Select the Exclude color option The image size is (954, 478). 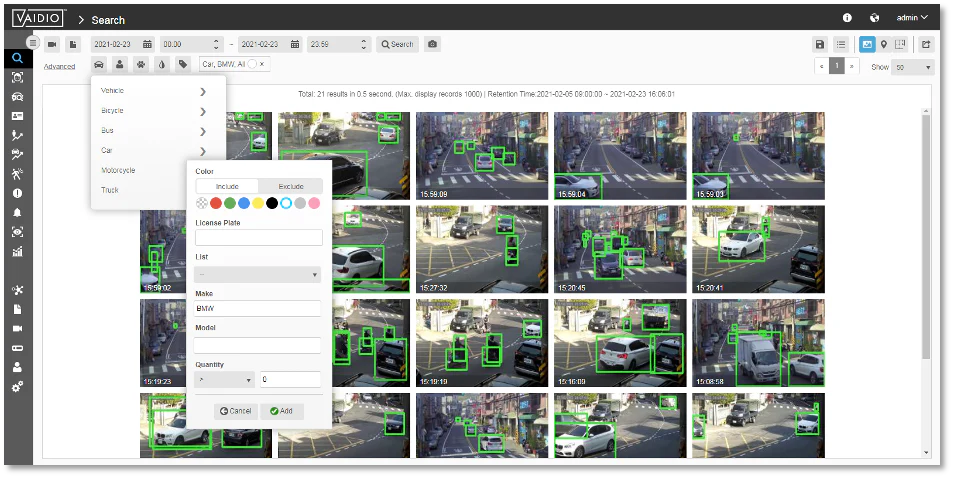click(x=290, y=186)
